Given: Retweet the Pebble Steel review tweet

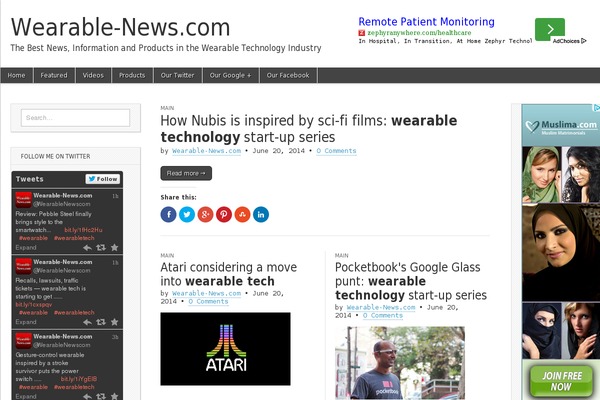Looking at the screenshot, I should tap(101, 248).
